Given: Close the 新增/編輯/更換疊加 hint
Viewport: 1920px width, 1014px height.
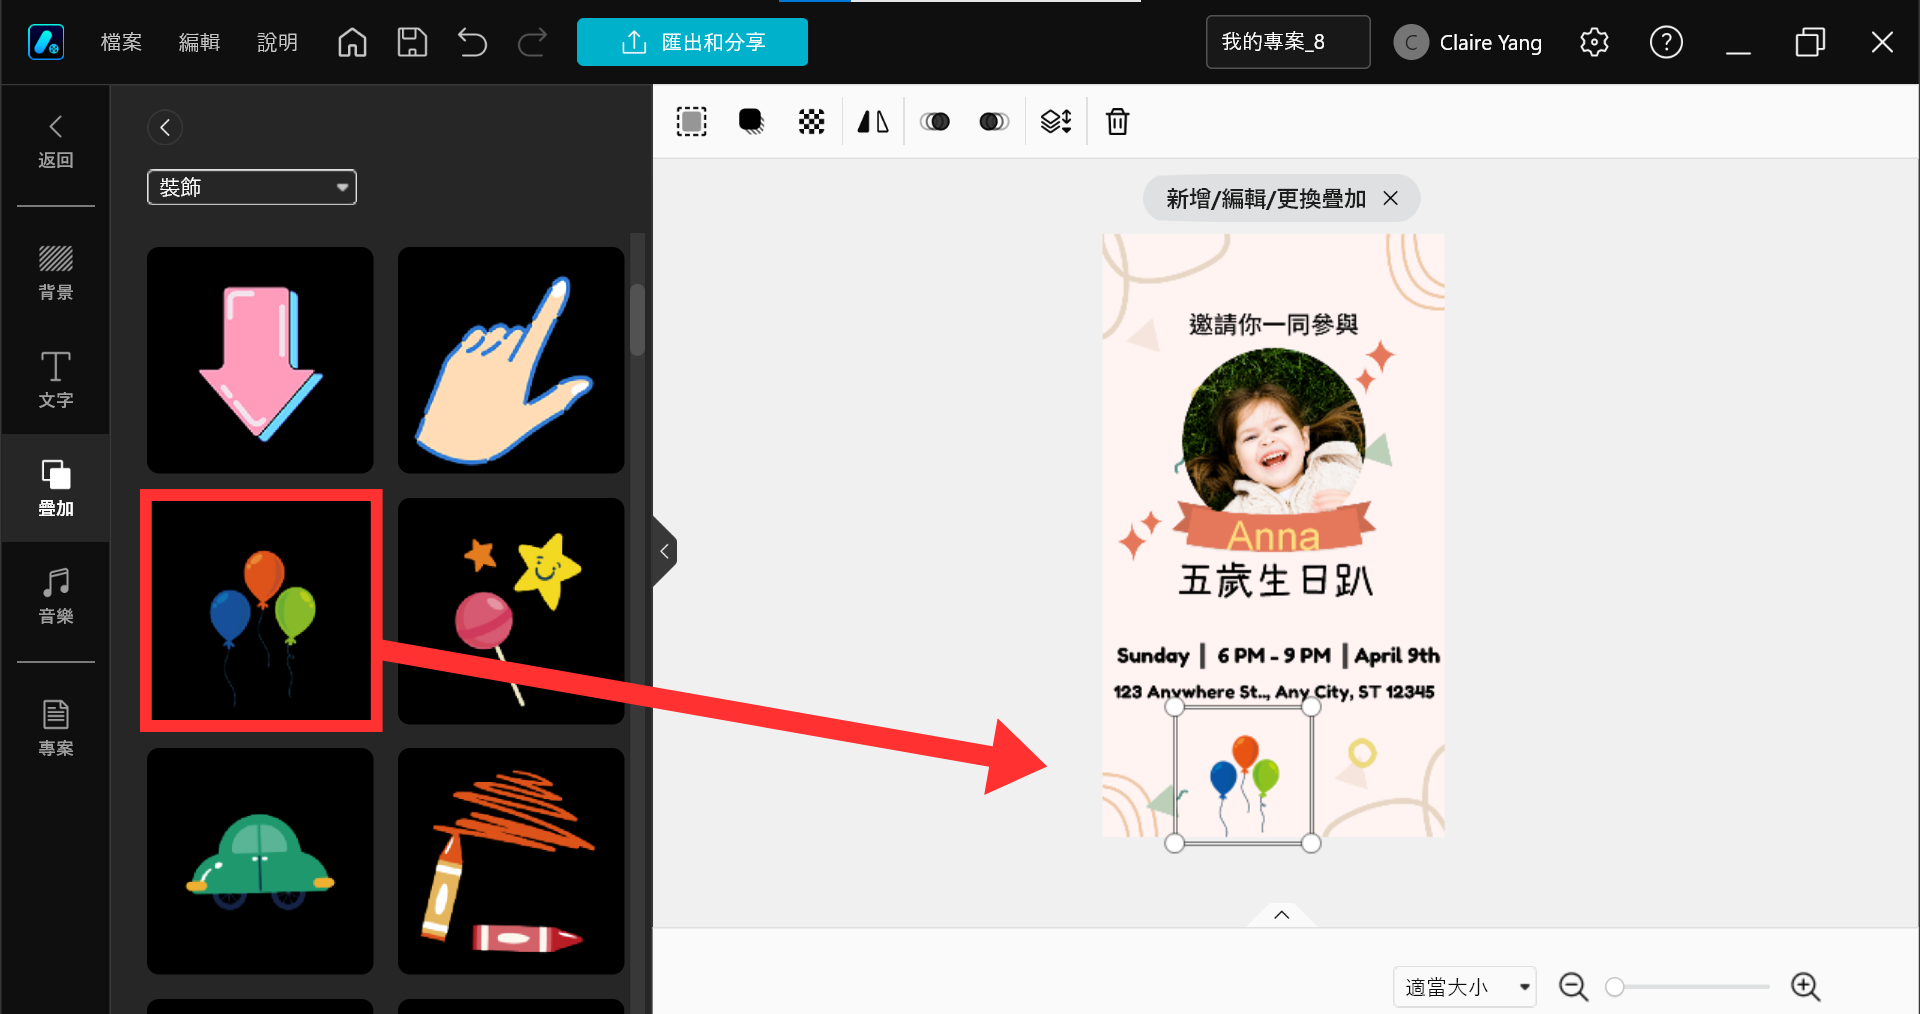Looking at the screenshot, I should tap(1390, 198).
